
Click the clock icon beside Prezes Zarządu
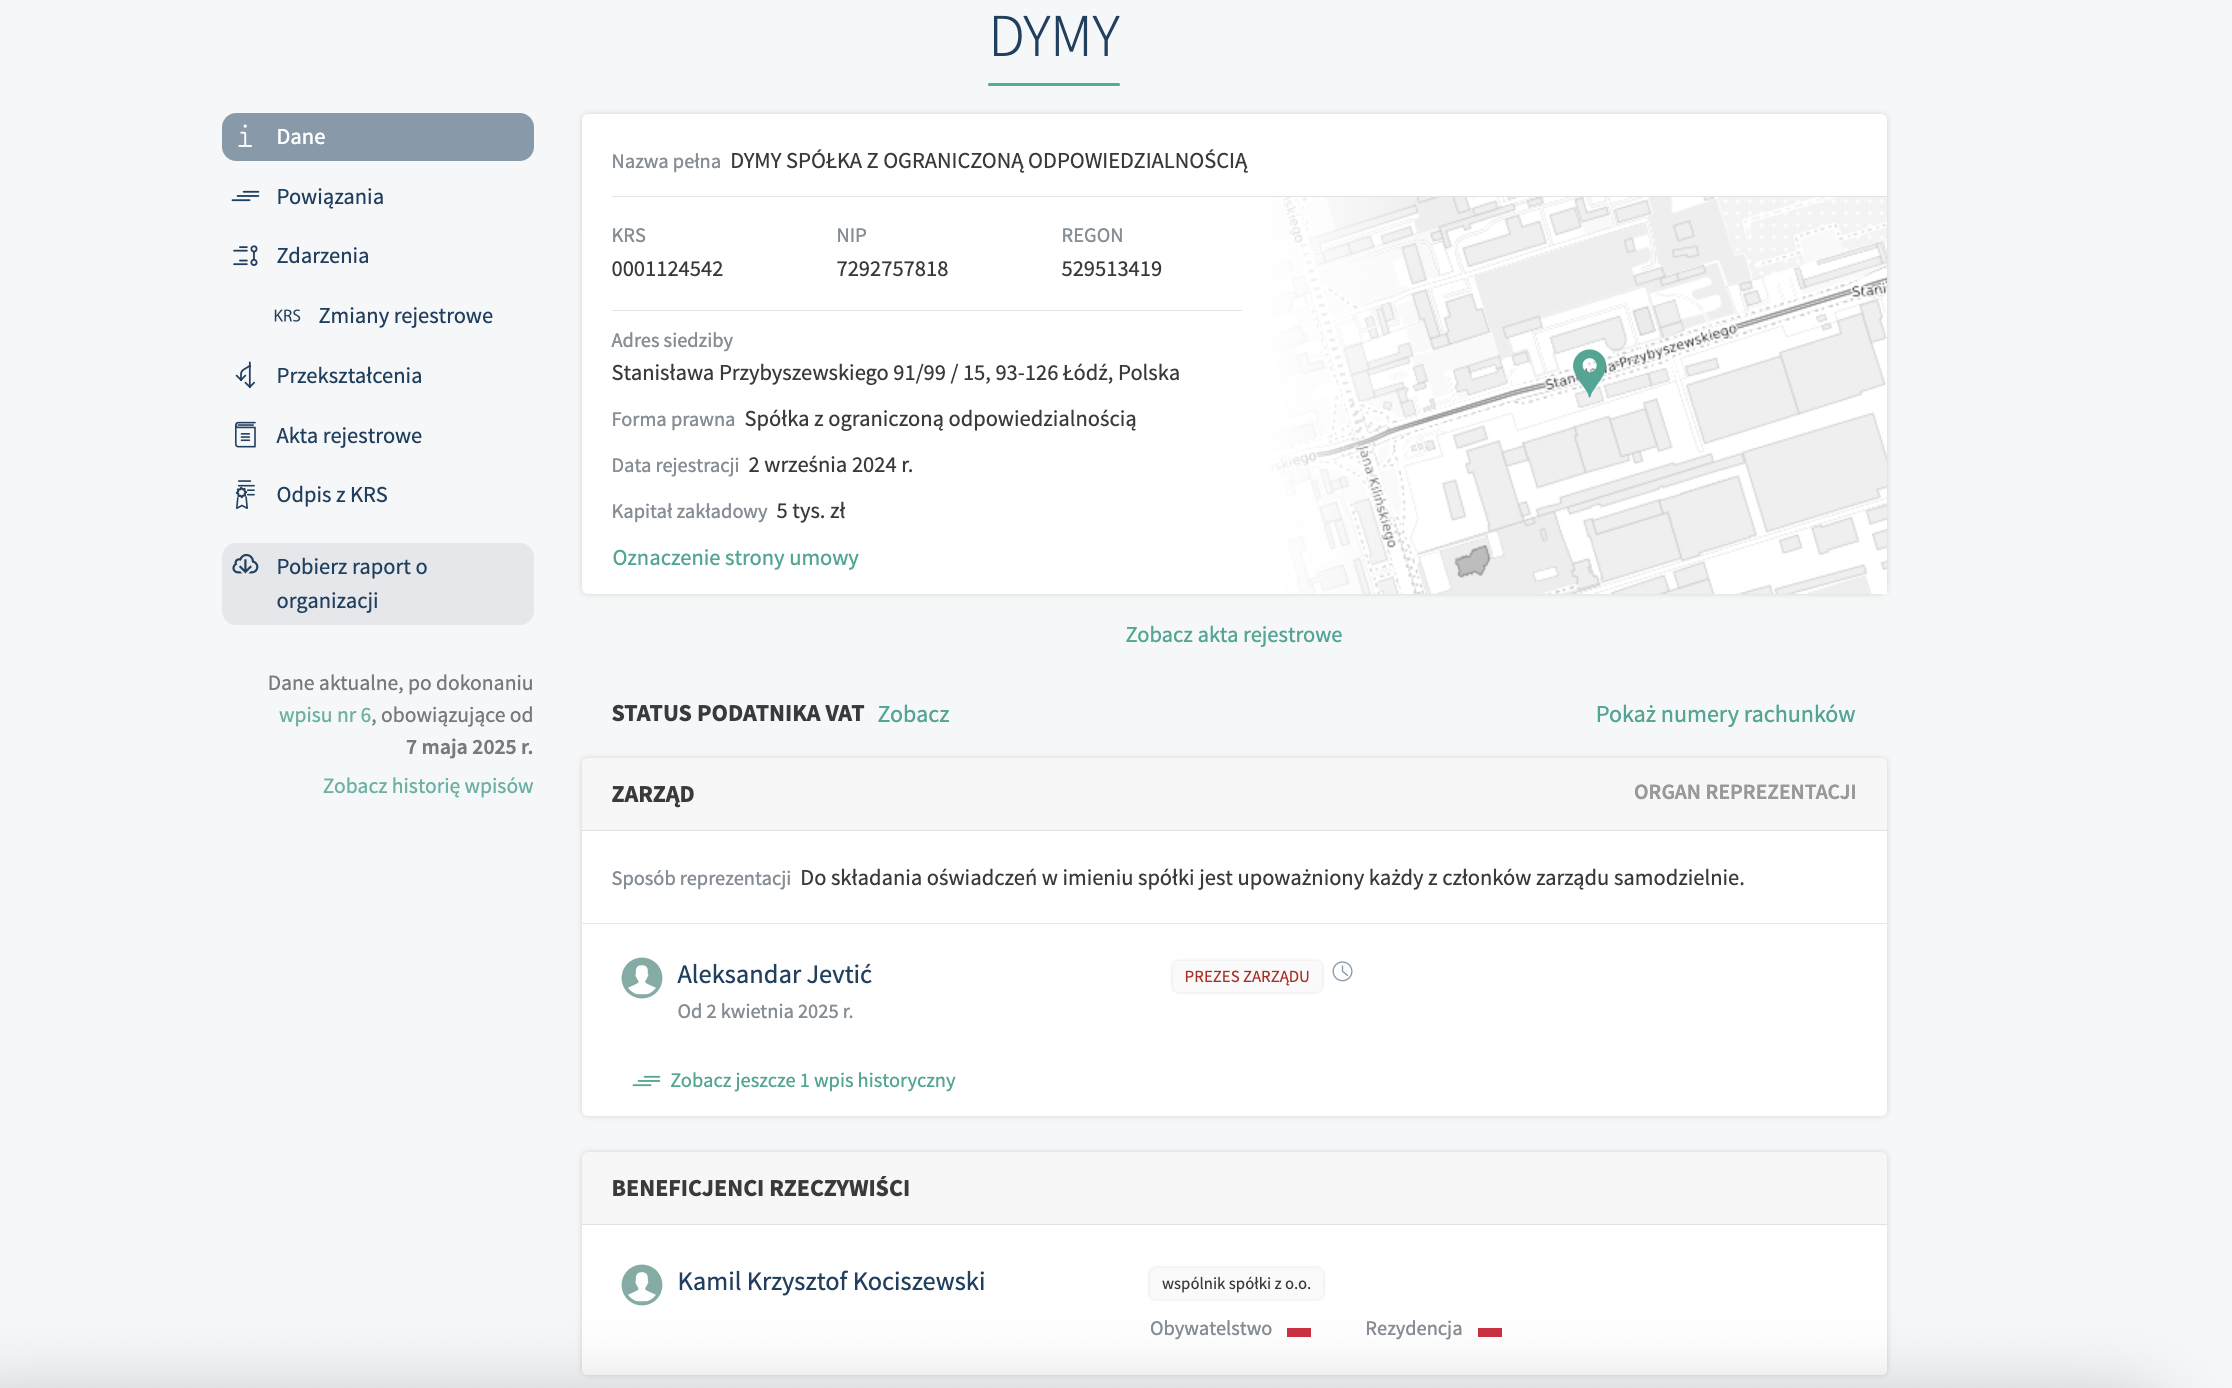pos(1343,972)
